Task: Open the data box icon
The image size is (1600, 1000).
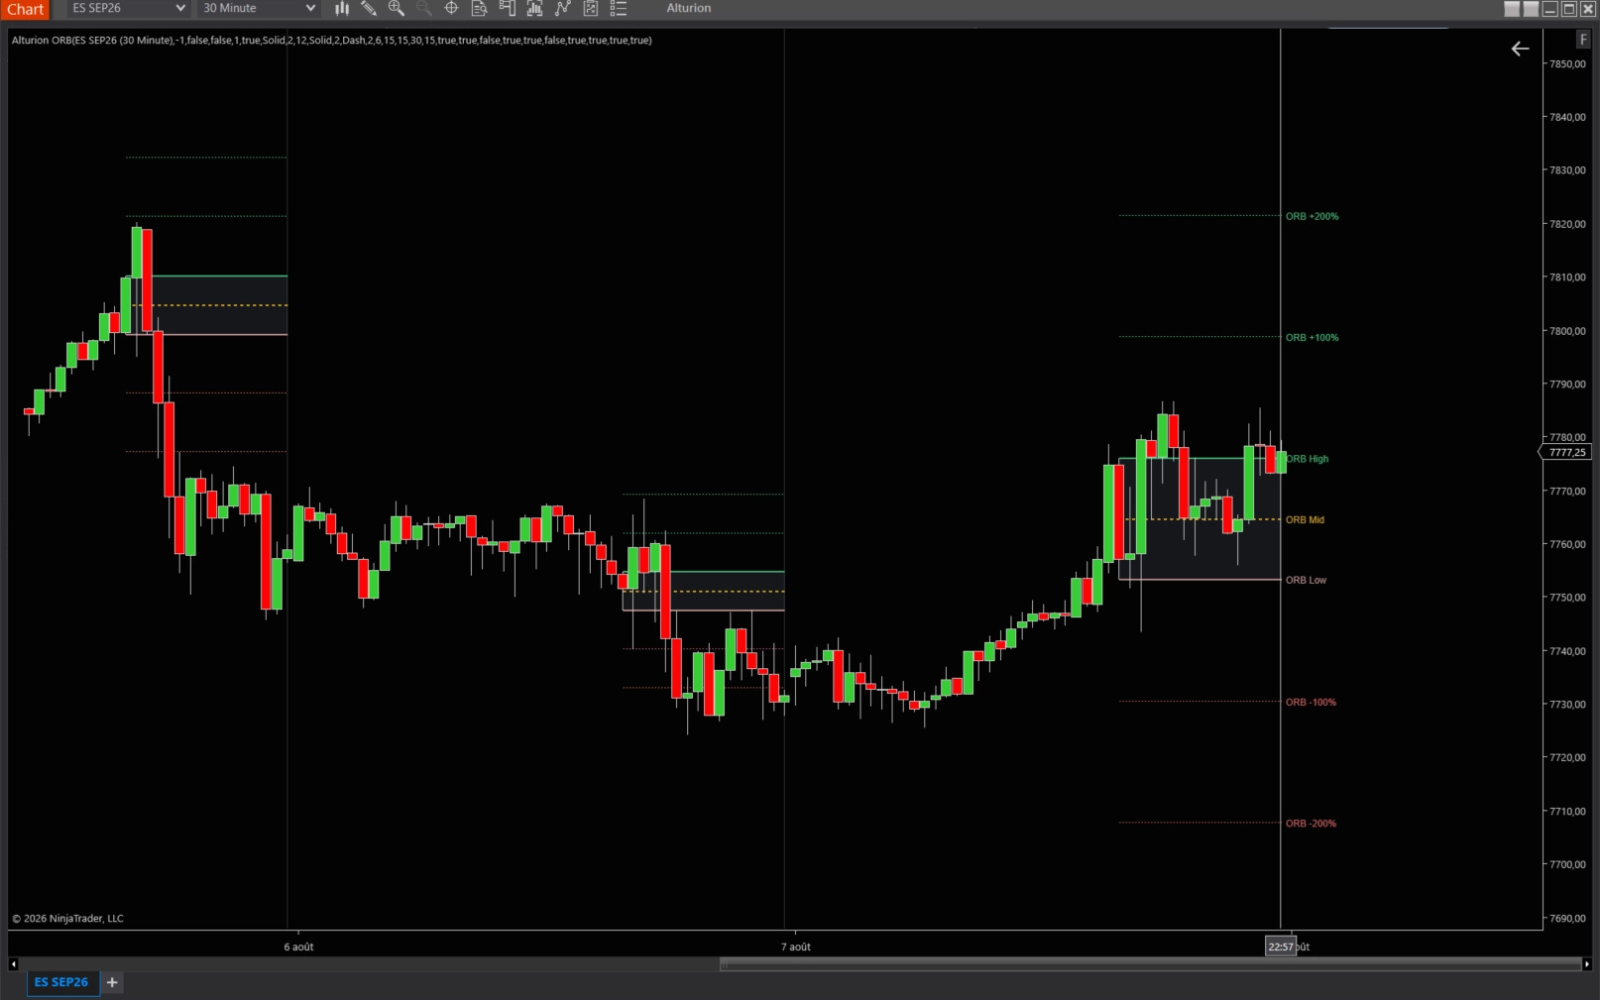Action: [x=479, y=8]
